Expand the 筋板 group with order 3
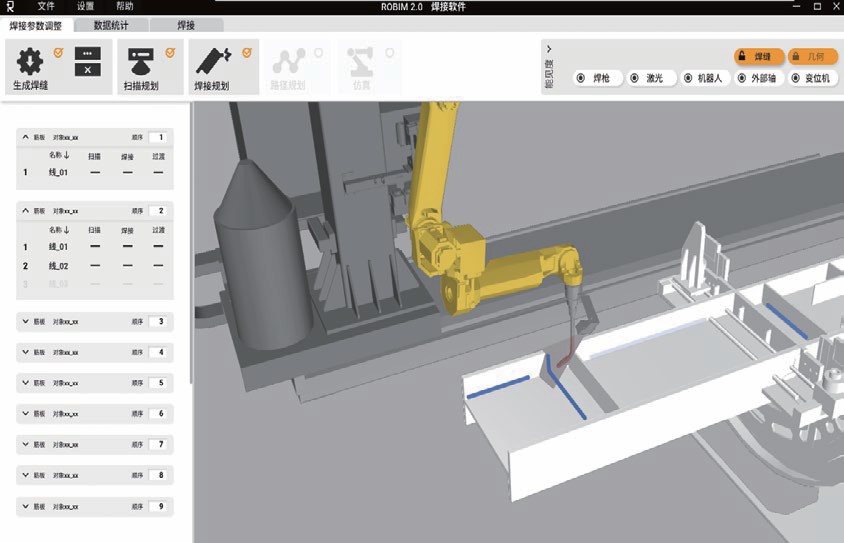Screen dimensions: 844x543 pos(26,322)
